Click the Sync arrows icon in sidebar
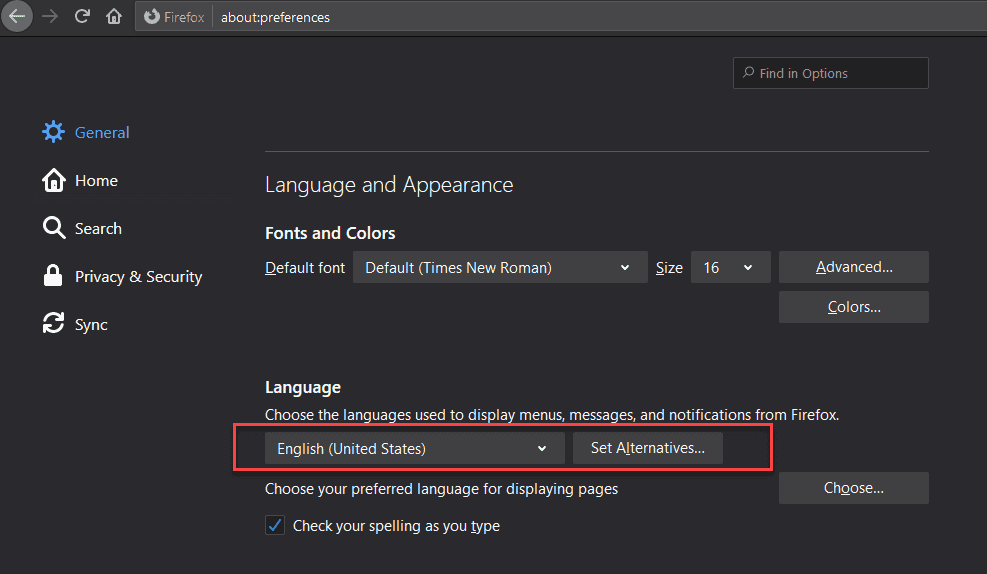The height and width of the screenshot is (574, 987). point(53,324)
